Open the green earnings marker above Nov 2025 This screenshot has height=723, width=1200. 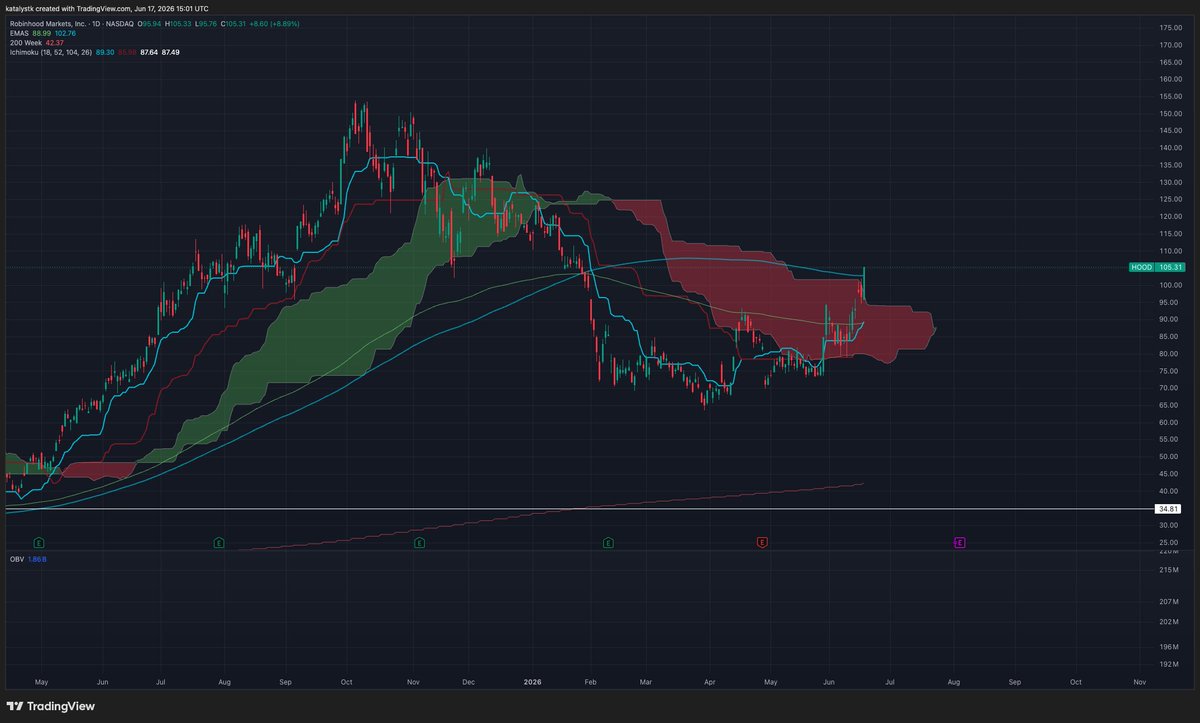419,542
